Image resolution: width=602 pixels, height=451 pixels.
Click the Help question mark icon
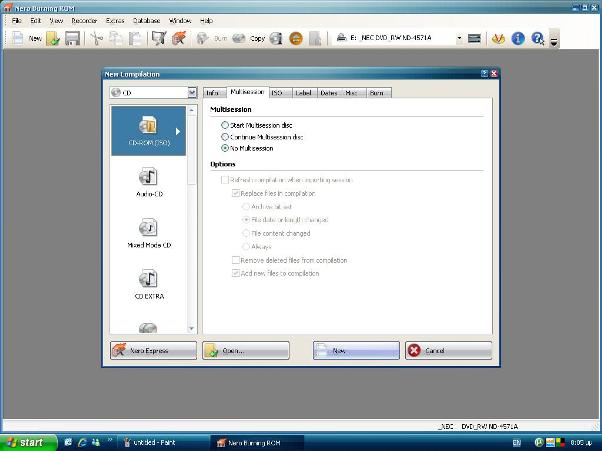(538, 38)
